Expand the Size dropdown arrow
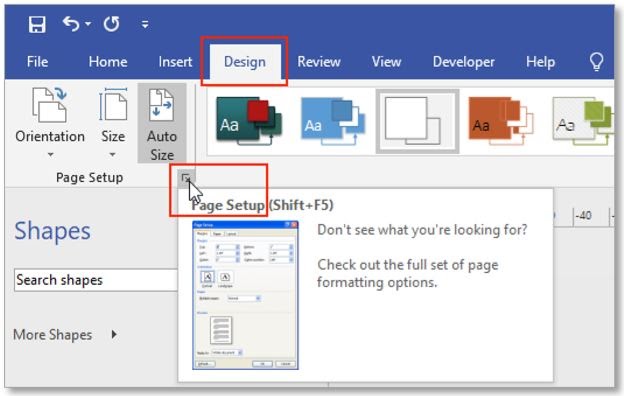Viewport: 624px width, 396px height. pos(113,154)
